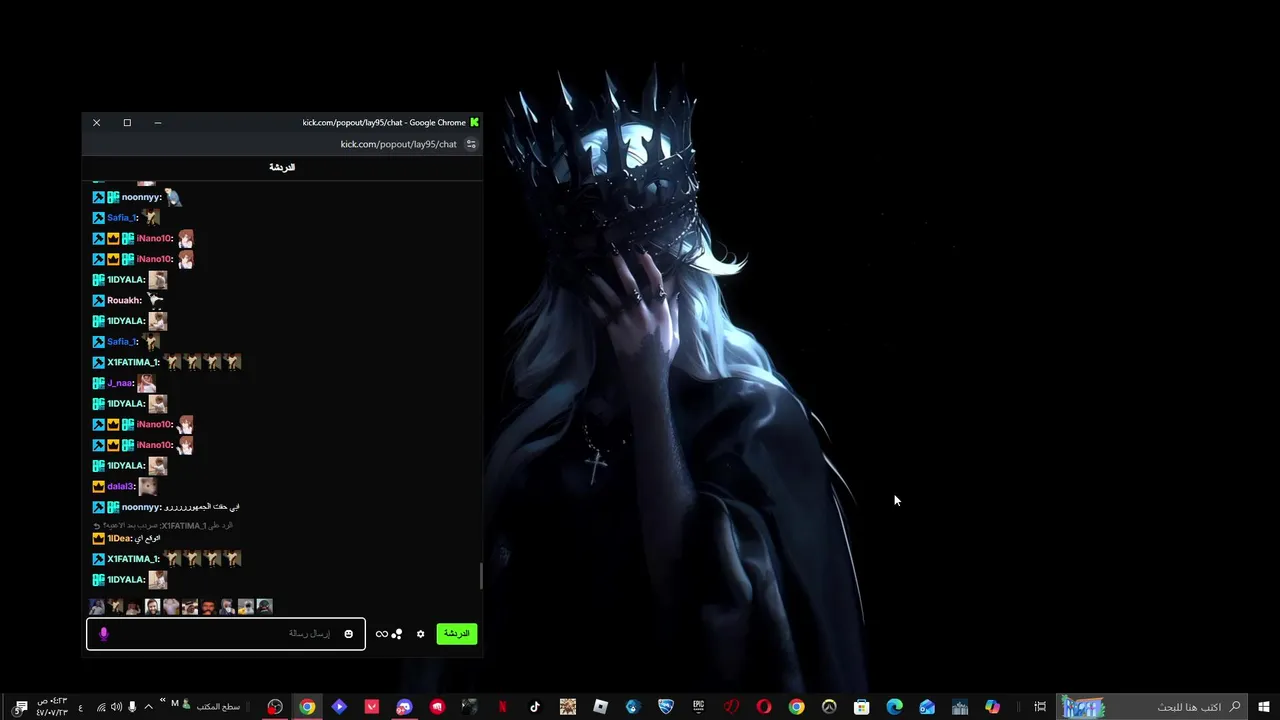Click the first emote in quick emote row
Image resolution: width=1280 pixels, height=720 pixels.
97,607
